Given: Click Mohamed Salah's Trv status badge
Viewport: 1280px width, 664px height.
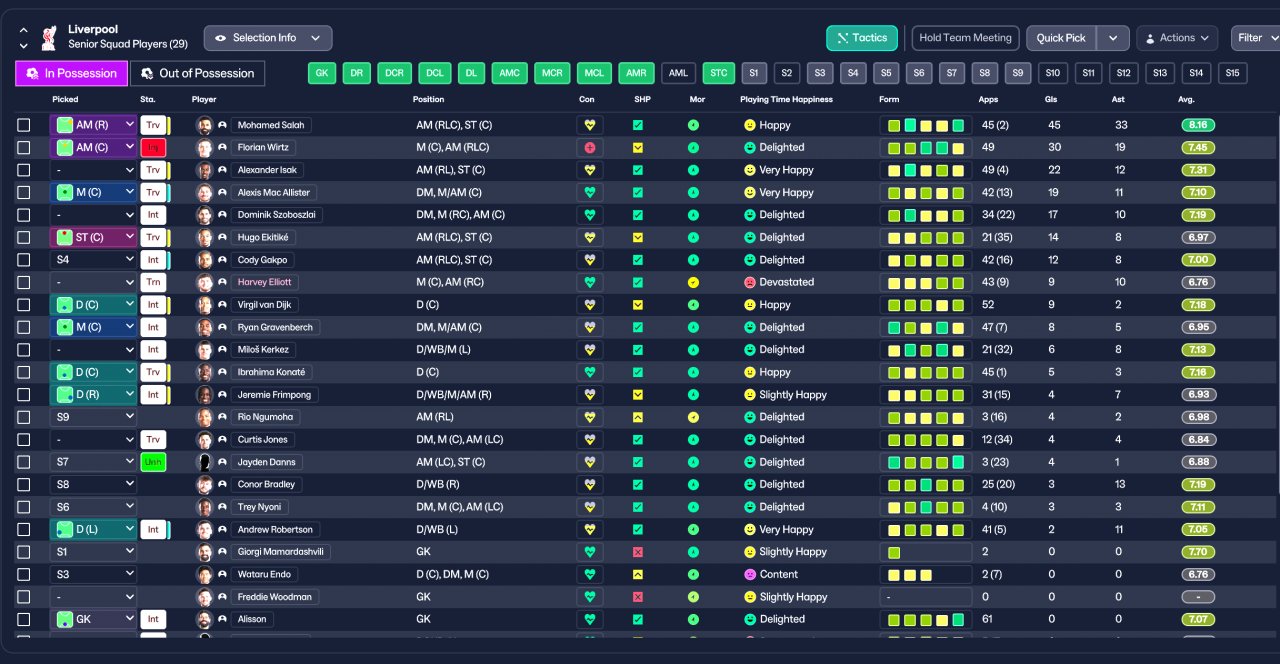Looking at the screenshot, I should point(152,125).
